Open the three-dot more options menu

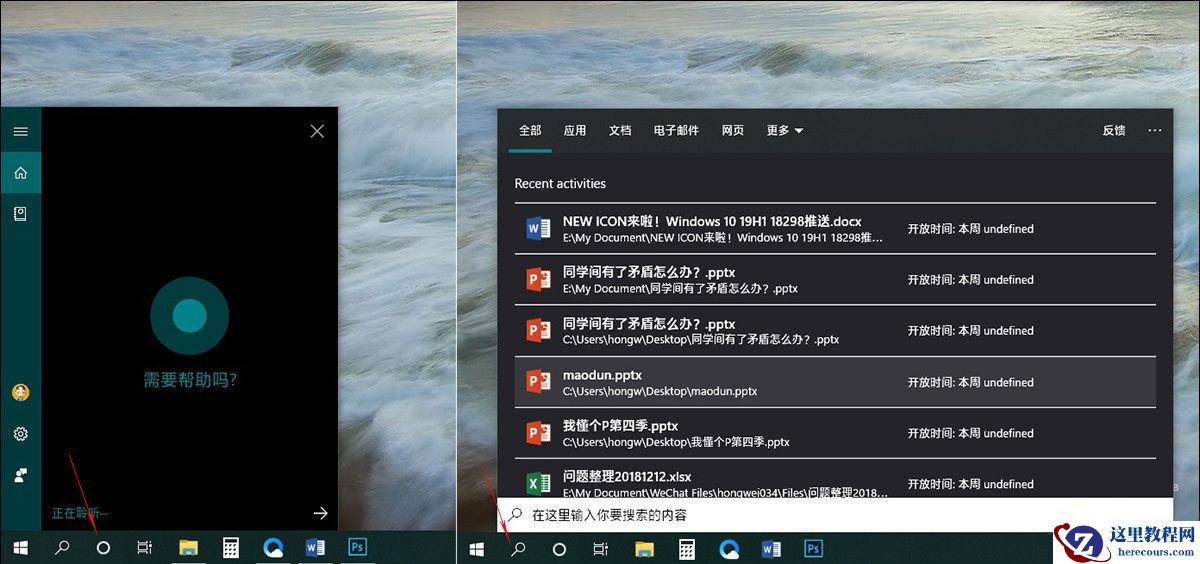[1155, 131]
